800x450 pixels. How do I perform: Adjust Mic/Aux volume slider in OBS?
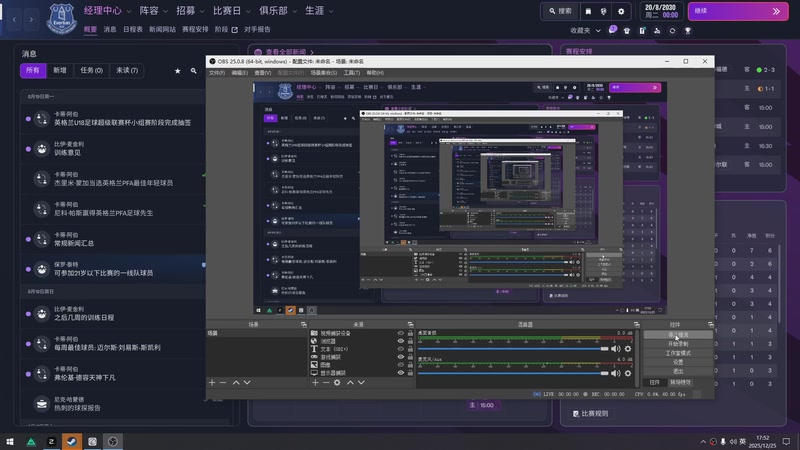(x=513, y=373)
